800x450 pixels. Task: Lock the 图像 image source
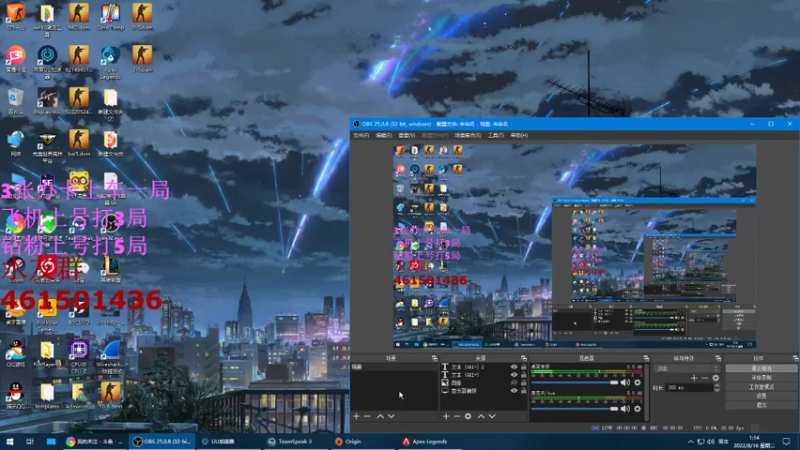(523, 383)
